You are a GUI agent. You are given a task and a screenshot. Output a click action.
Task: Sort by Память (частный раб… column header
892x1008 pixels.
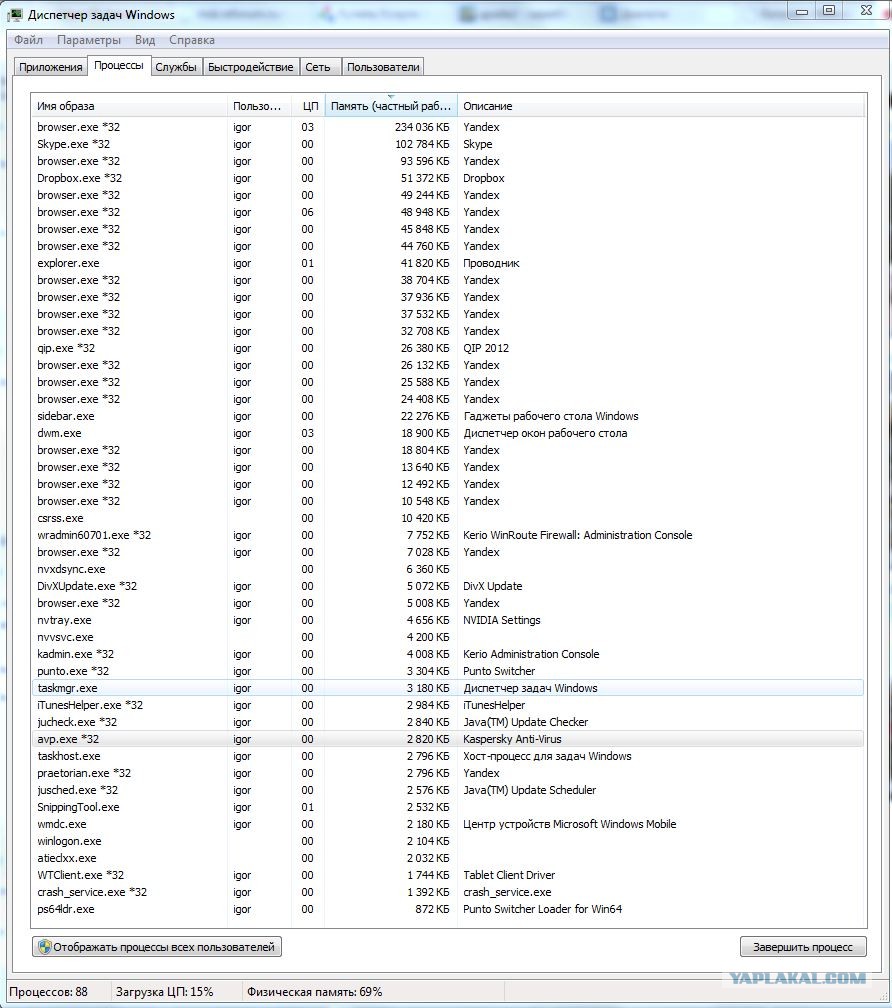point(391,106)
